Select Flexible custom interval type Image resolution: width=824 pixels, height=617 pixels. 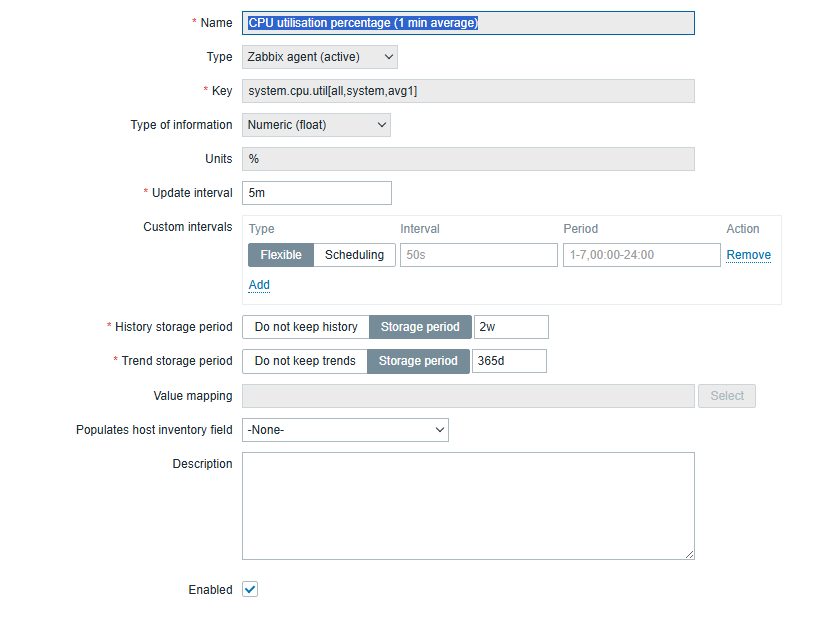281,255
